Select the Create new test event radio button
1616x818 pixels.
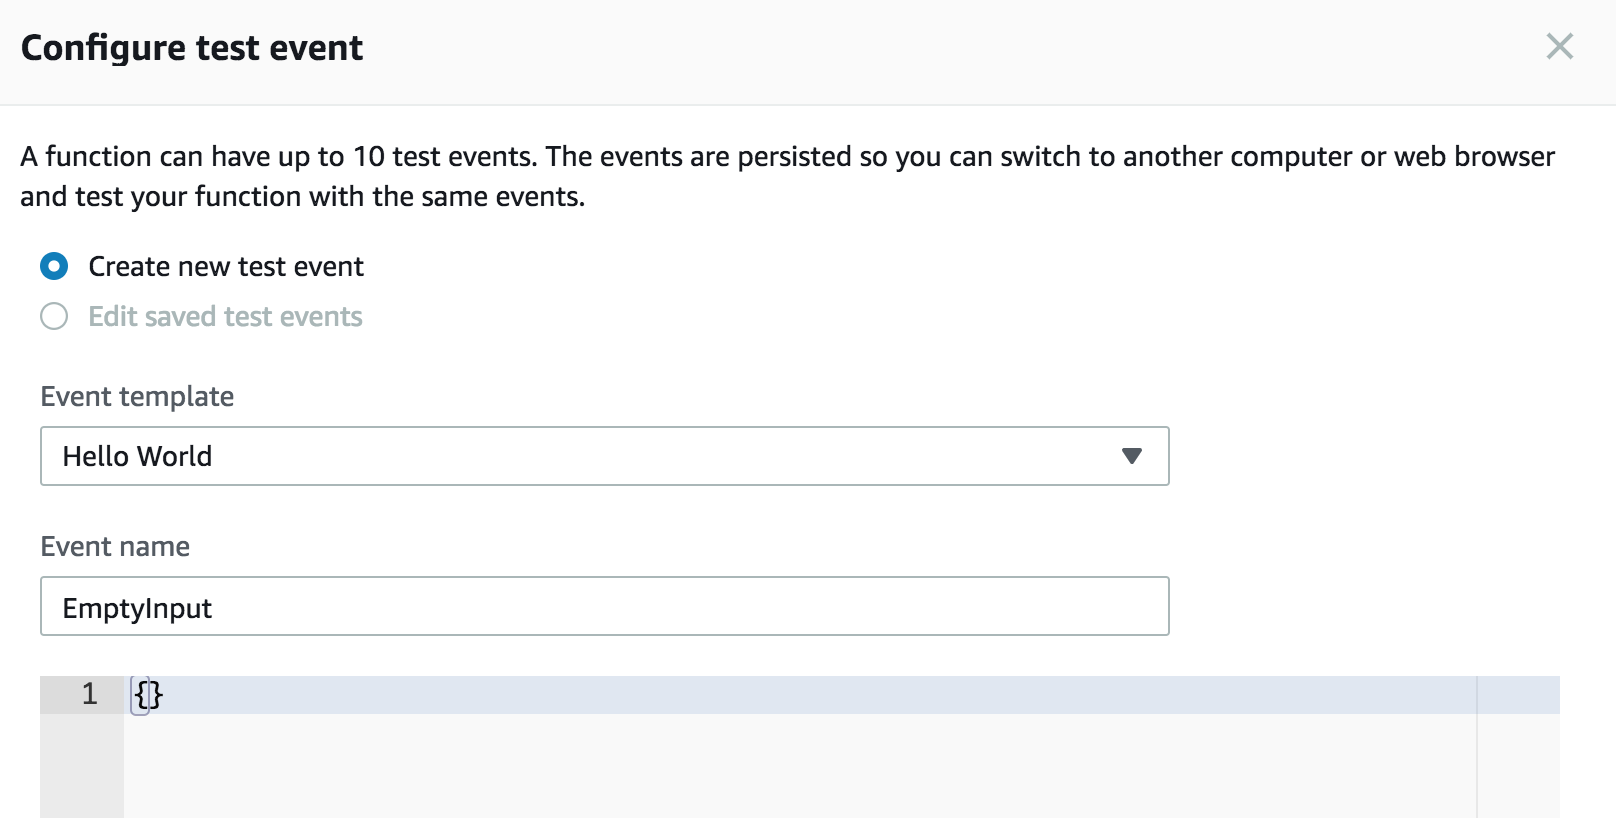click(x=54, y=266)
